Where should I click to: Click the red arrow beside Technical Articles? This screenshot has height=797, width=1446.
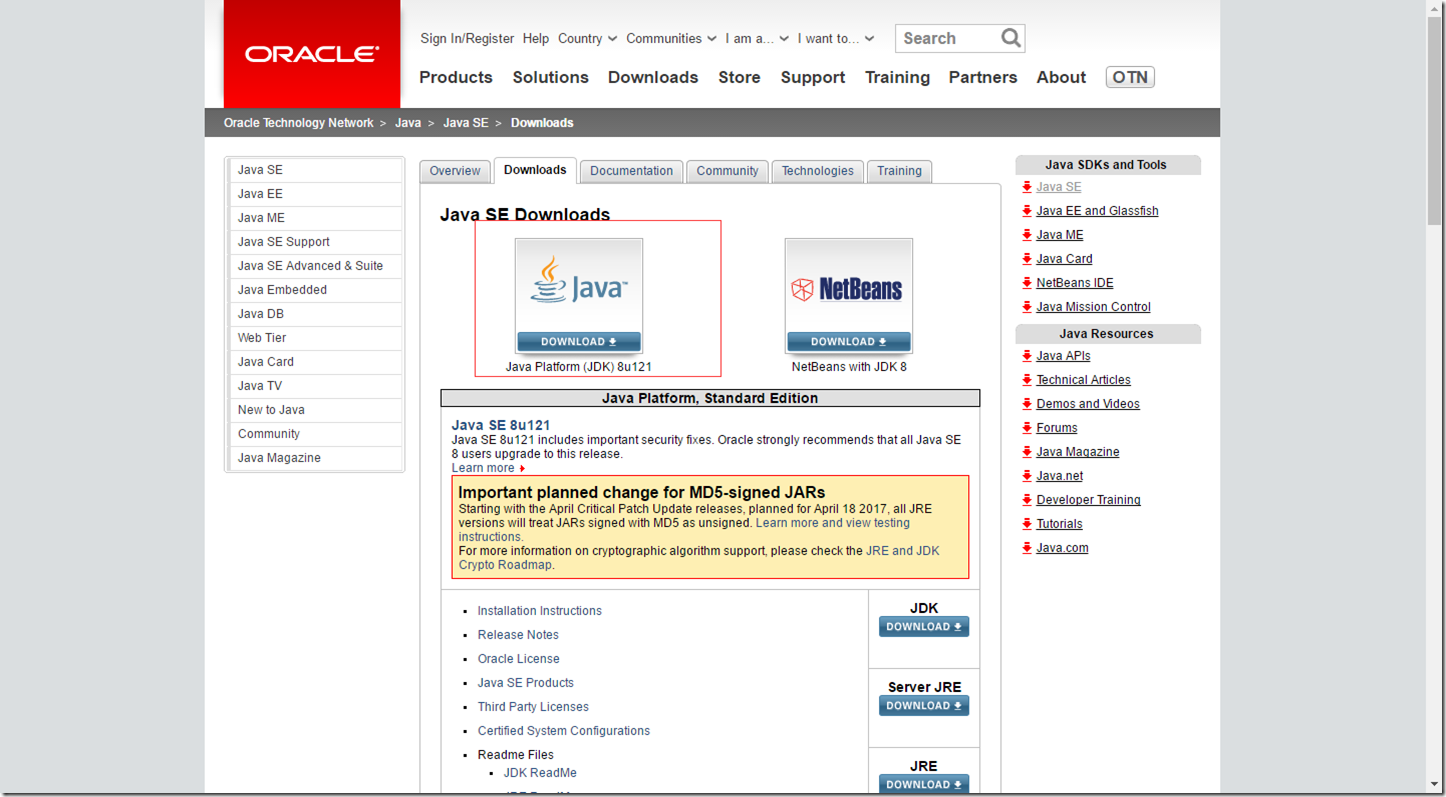pyautogui.click(x=1027, y=380)
